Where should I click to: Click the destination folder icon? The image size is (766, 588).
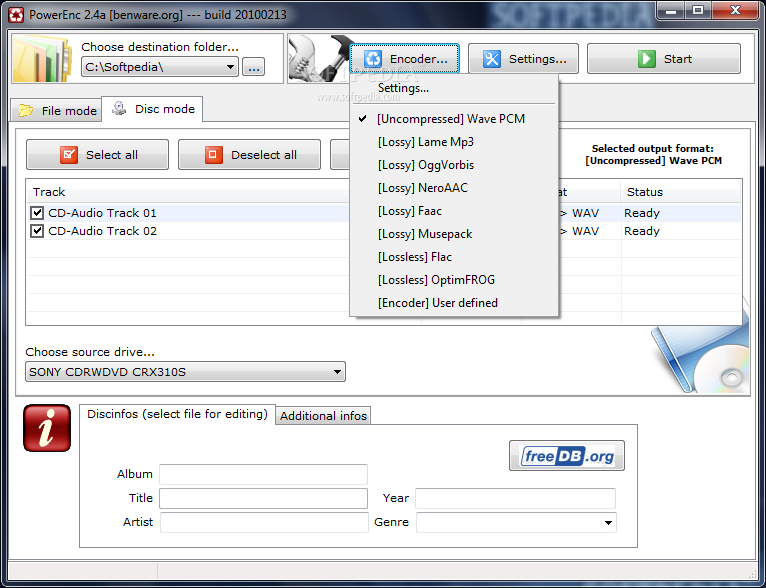pyautogui.click(x=43, y=58)
